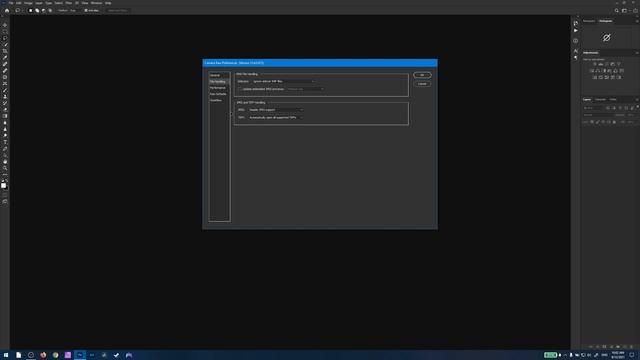Viewport: 640px width, 360px height.
Task: Open the collapsed History panel icon
Action: click(576, 23)
